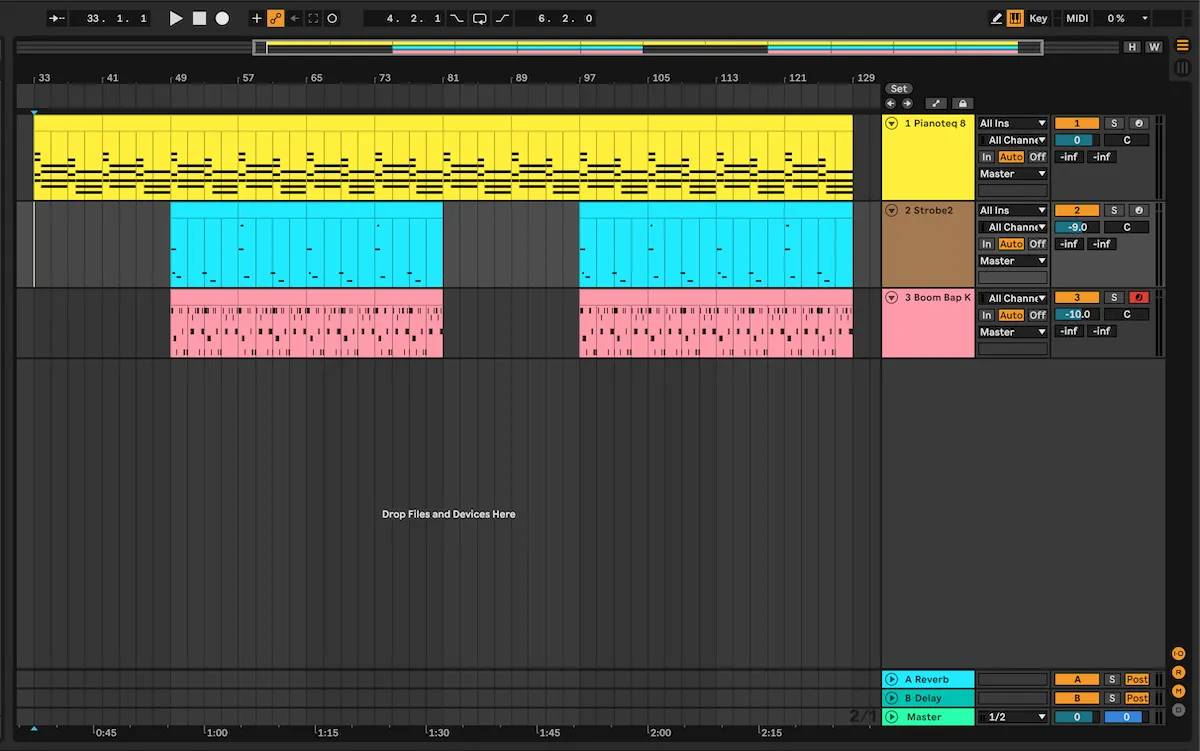Open Strobe2 All Ins input dropdown

coord(1013,211)
